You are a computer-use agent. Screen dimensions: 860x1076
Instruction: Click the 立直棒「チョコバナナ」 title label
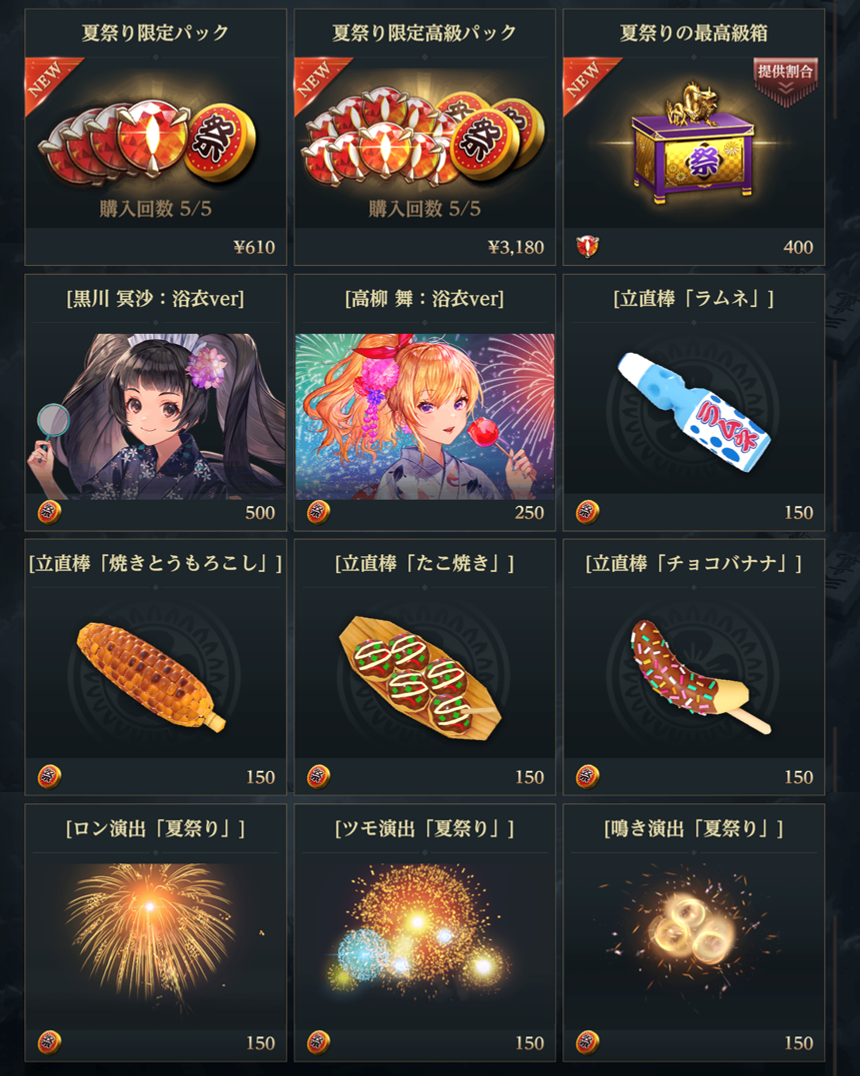(x=693, y=563)
